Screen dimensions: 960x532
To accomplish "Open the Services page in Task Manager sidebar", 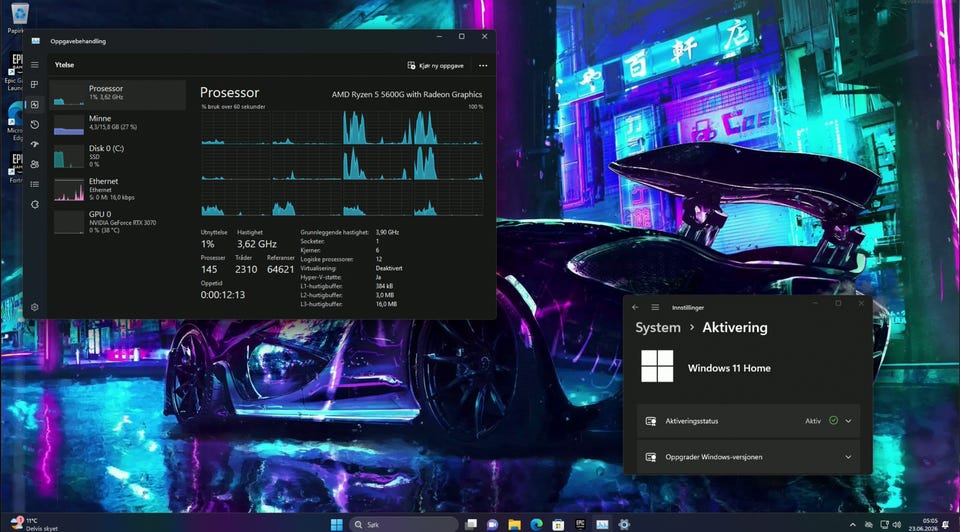I will [x=35, y=204].
